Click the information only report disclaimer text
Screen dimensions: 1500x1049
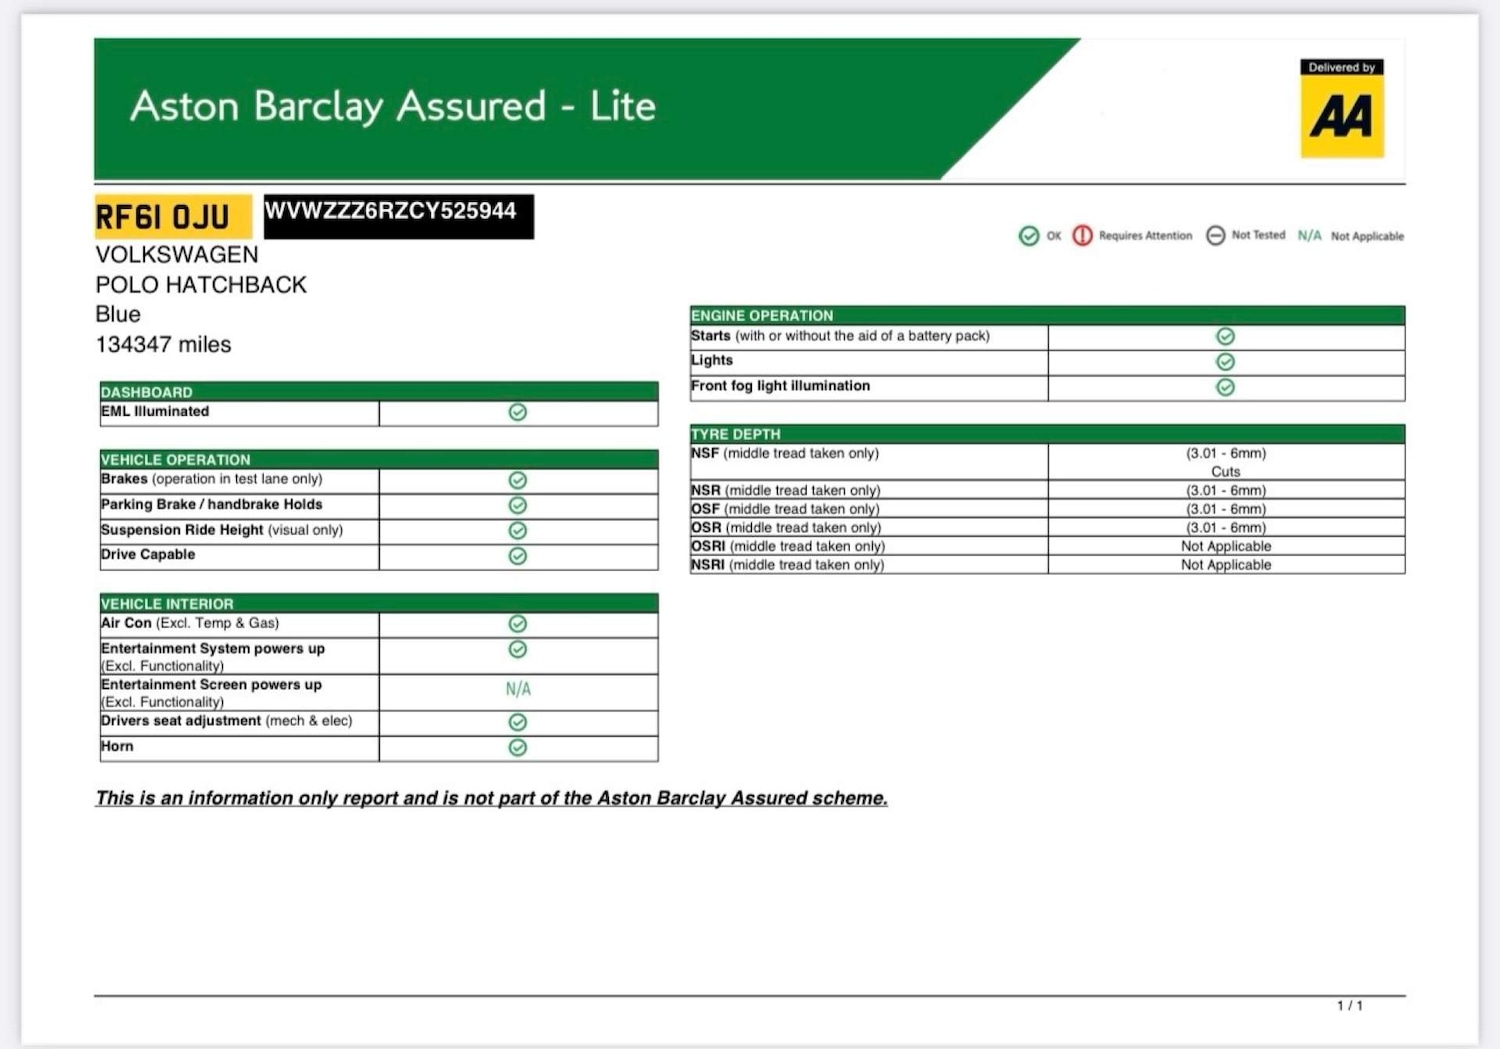(491, 798)
